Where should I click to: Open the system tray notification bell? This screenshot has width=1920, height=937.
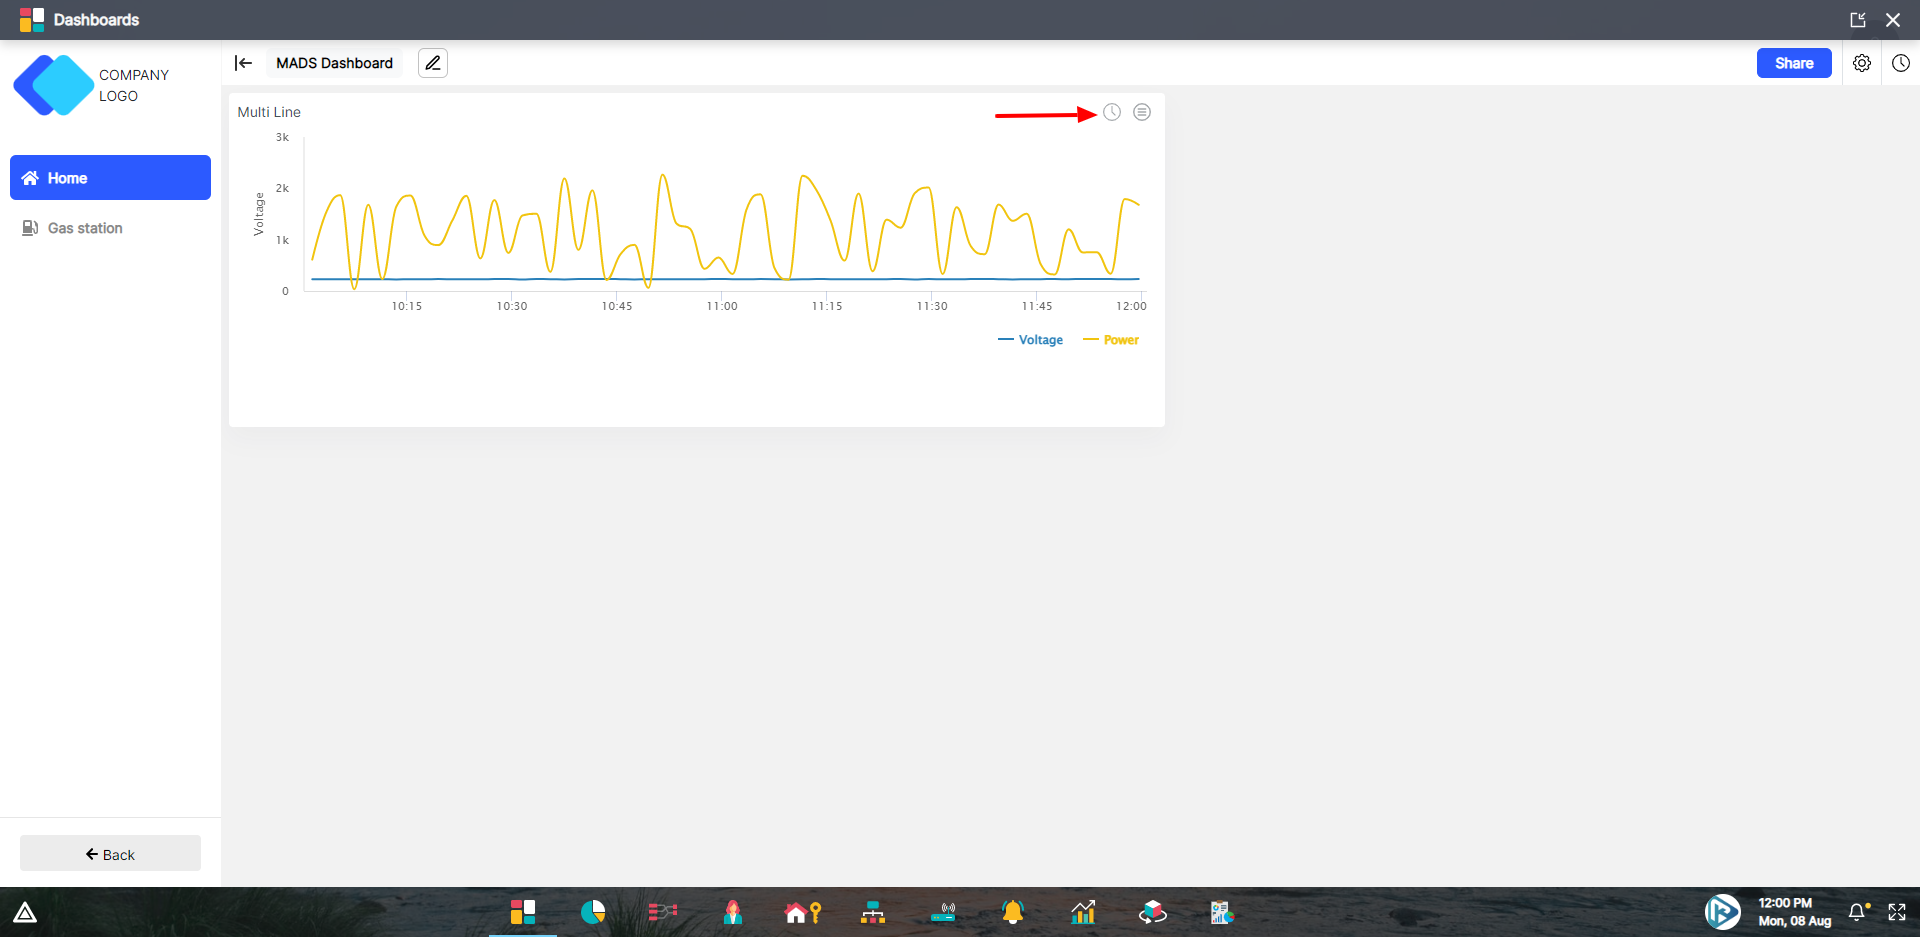tap(1858, 912)
